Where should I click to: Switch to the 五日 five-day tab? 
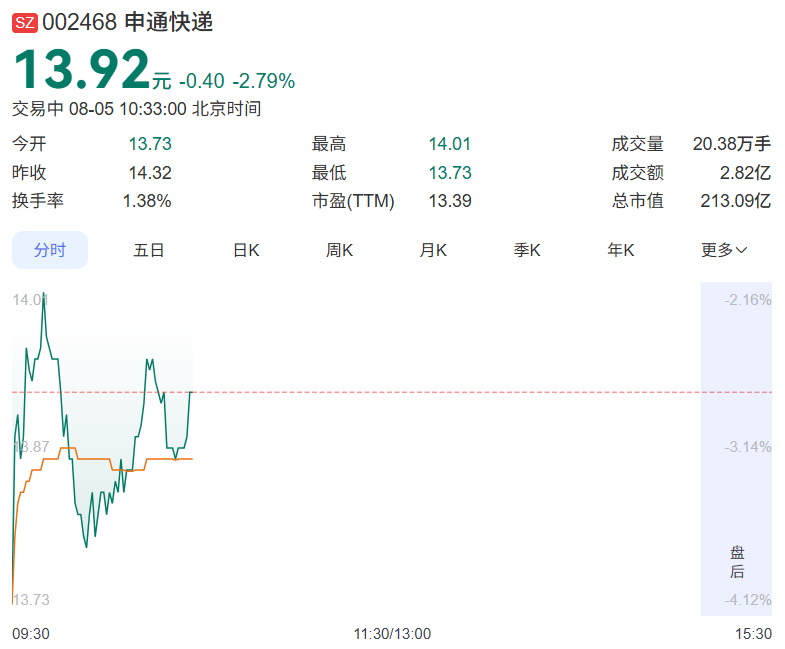click(x=148, y=250)
